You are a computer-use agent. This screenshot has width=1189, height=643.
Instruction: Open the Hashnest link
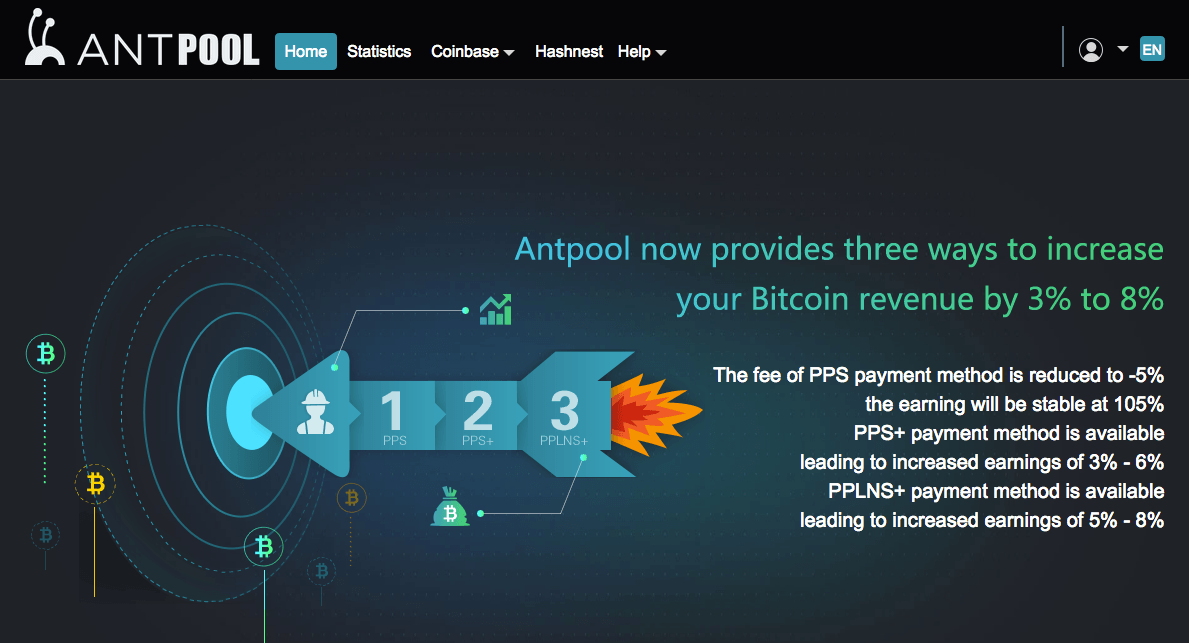(x=569, y=52)
